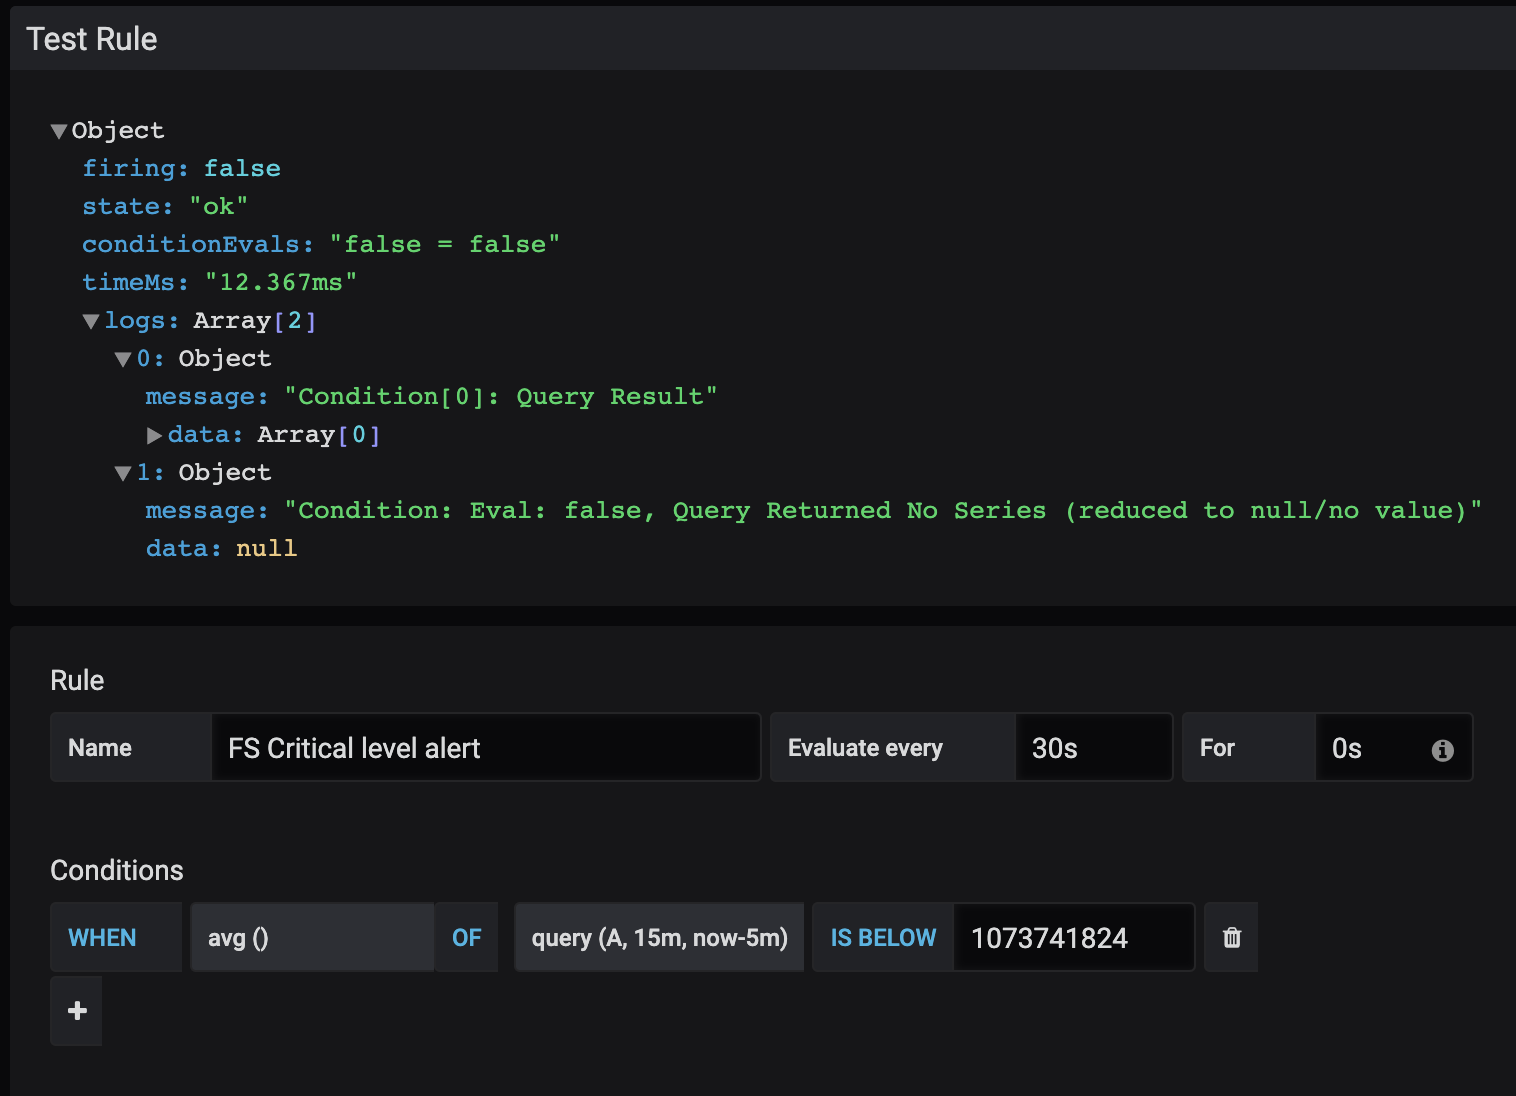Collapse the logs Array[2] node
Screen dimensions: 1516x1096
coord(91,321)
